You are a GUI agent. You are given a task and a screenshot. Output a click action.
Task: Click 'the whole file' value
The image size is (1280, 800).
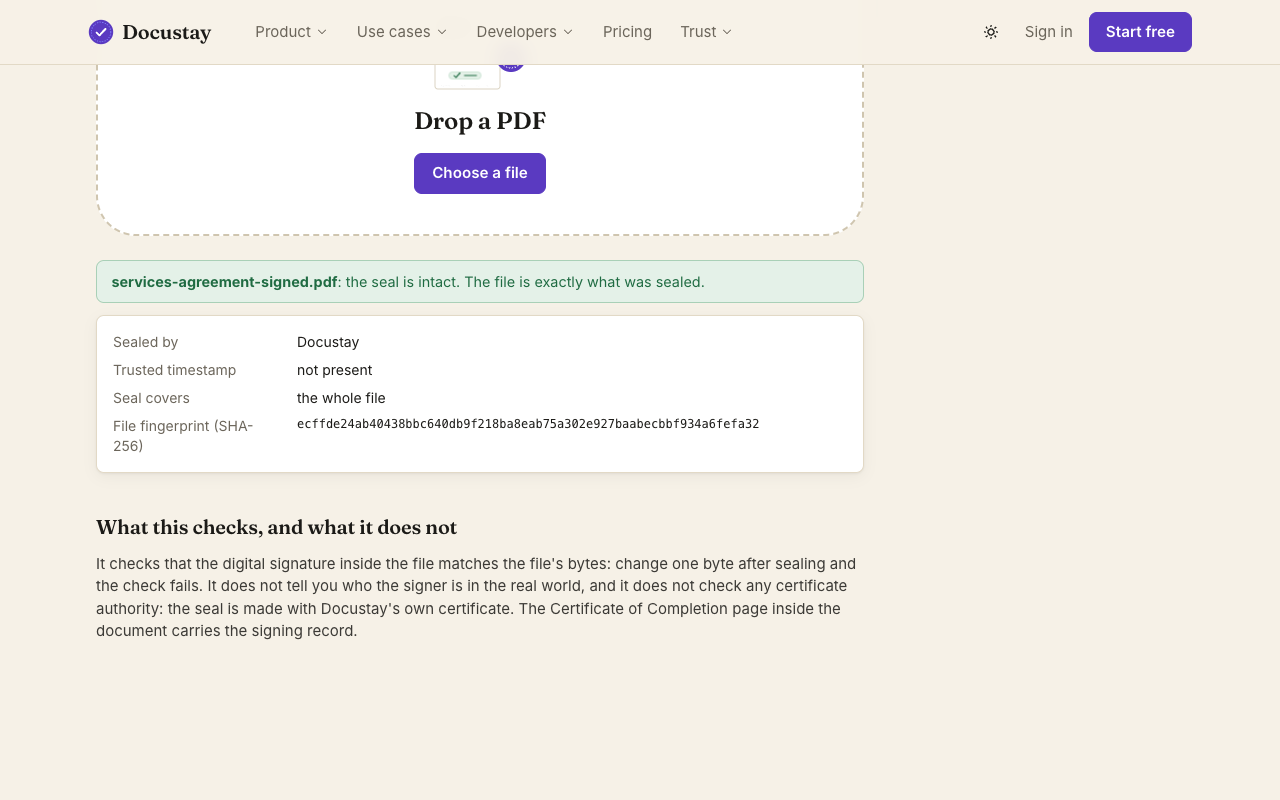point(341,398)
